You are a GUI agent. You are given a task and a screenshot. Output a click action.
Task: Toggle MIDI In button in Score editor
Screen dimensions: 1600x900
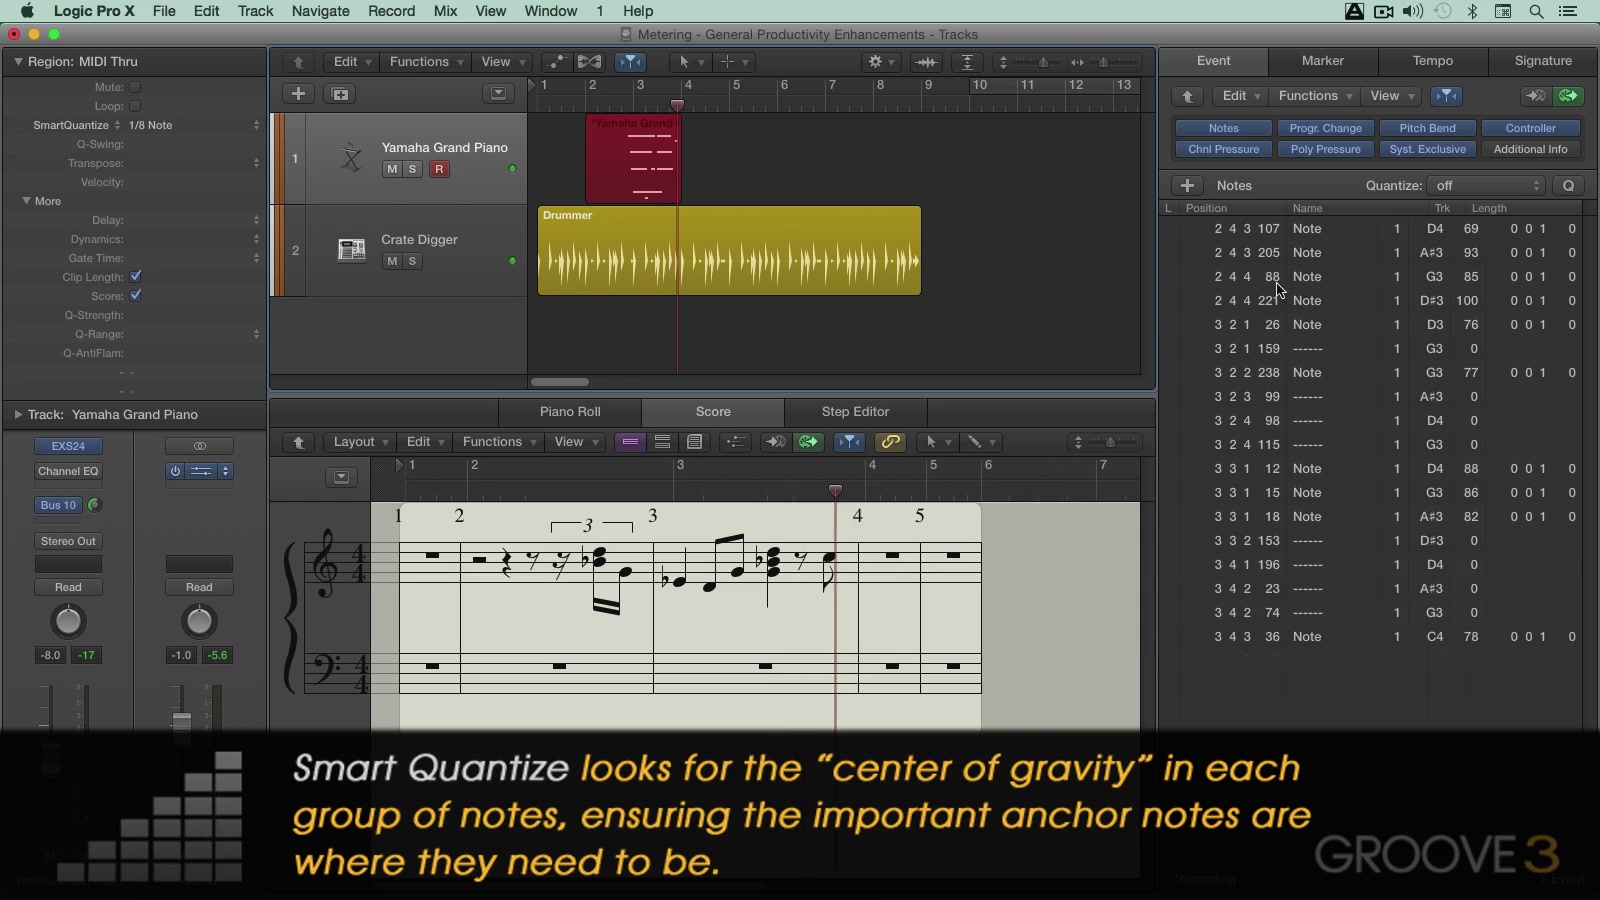point(775,442)
